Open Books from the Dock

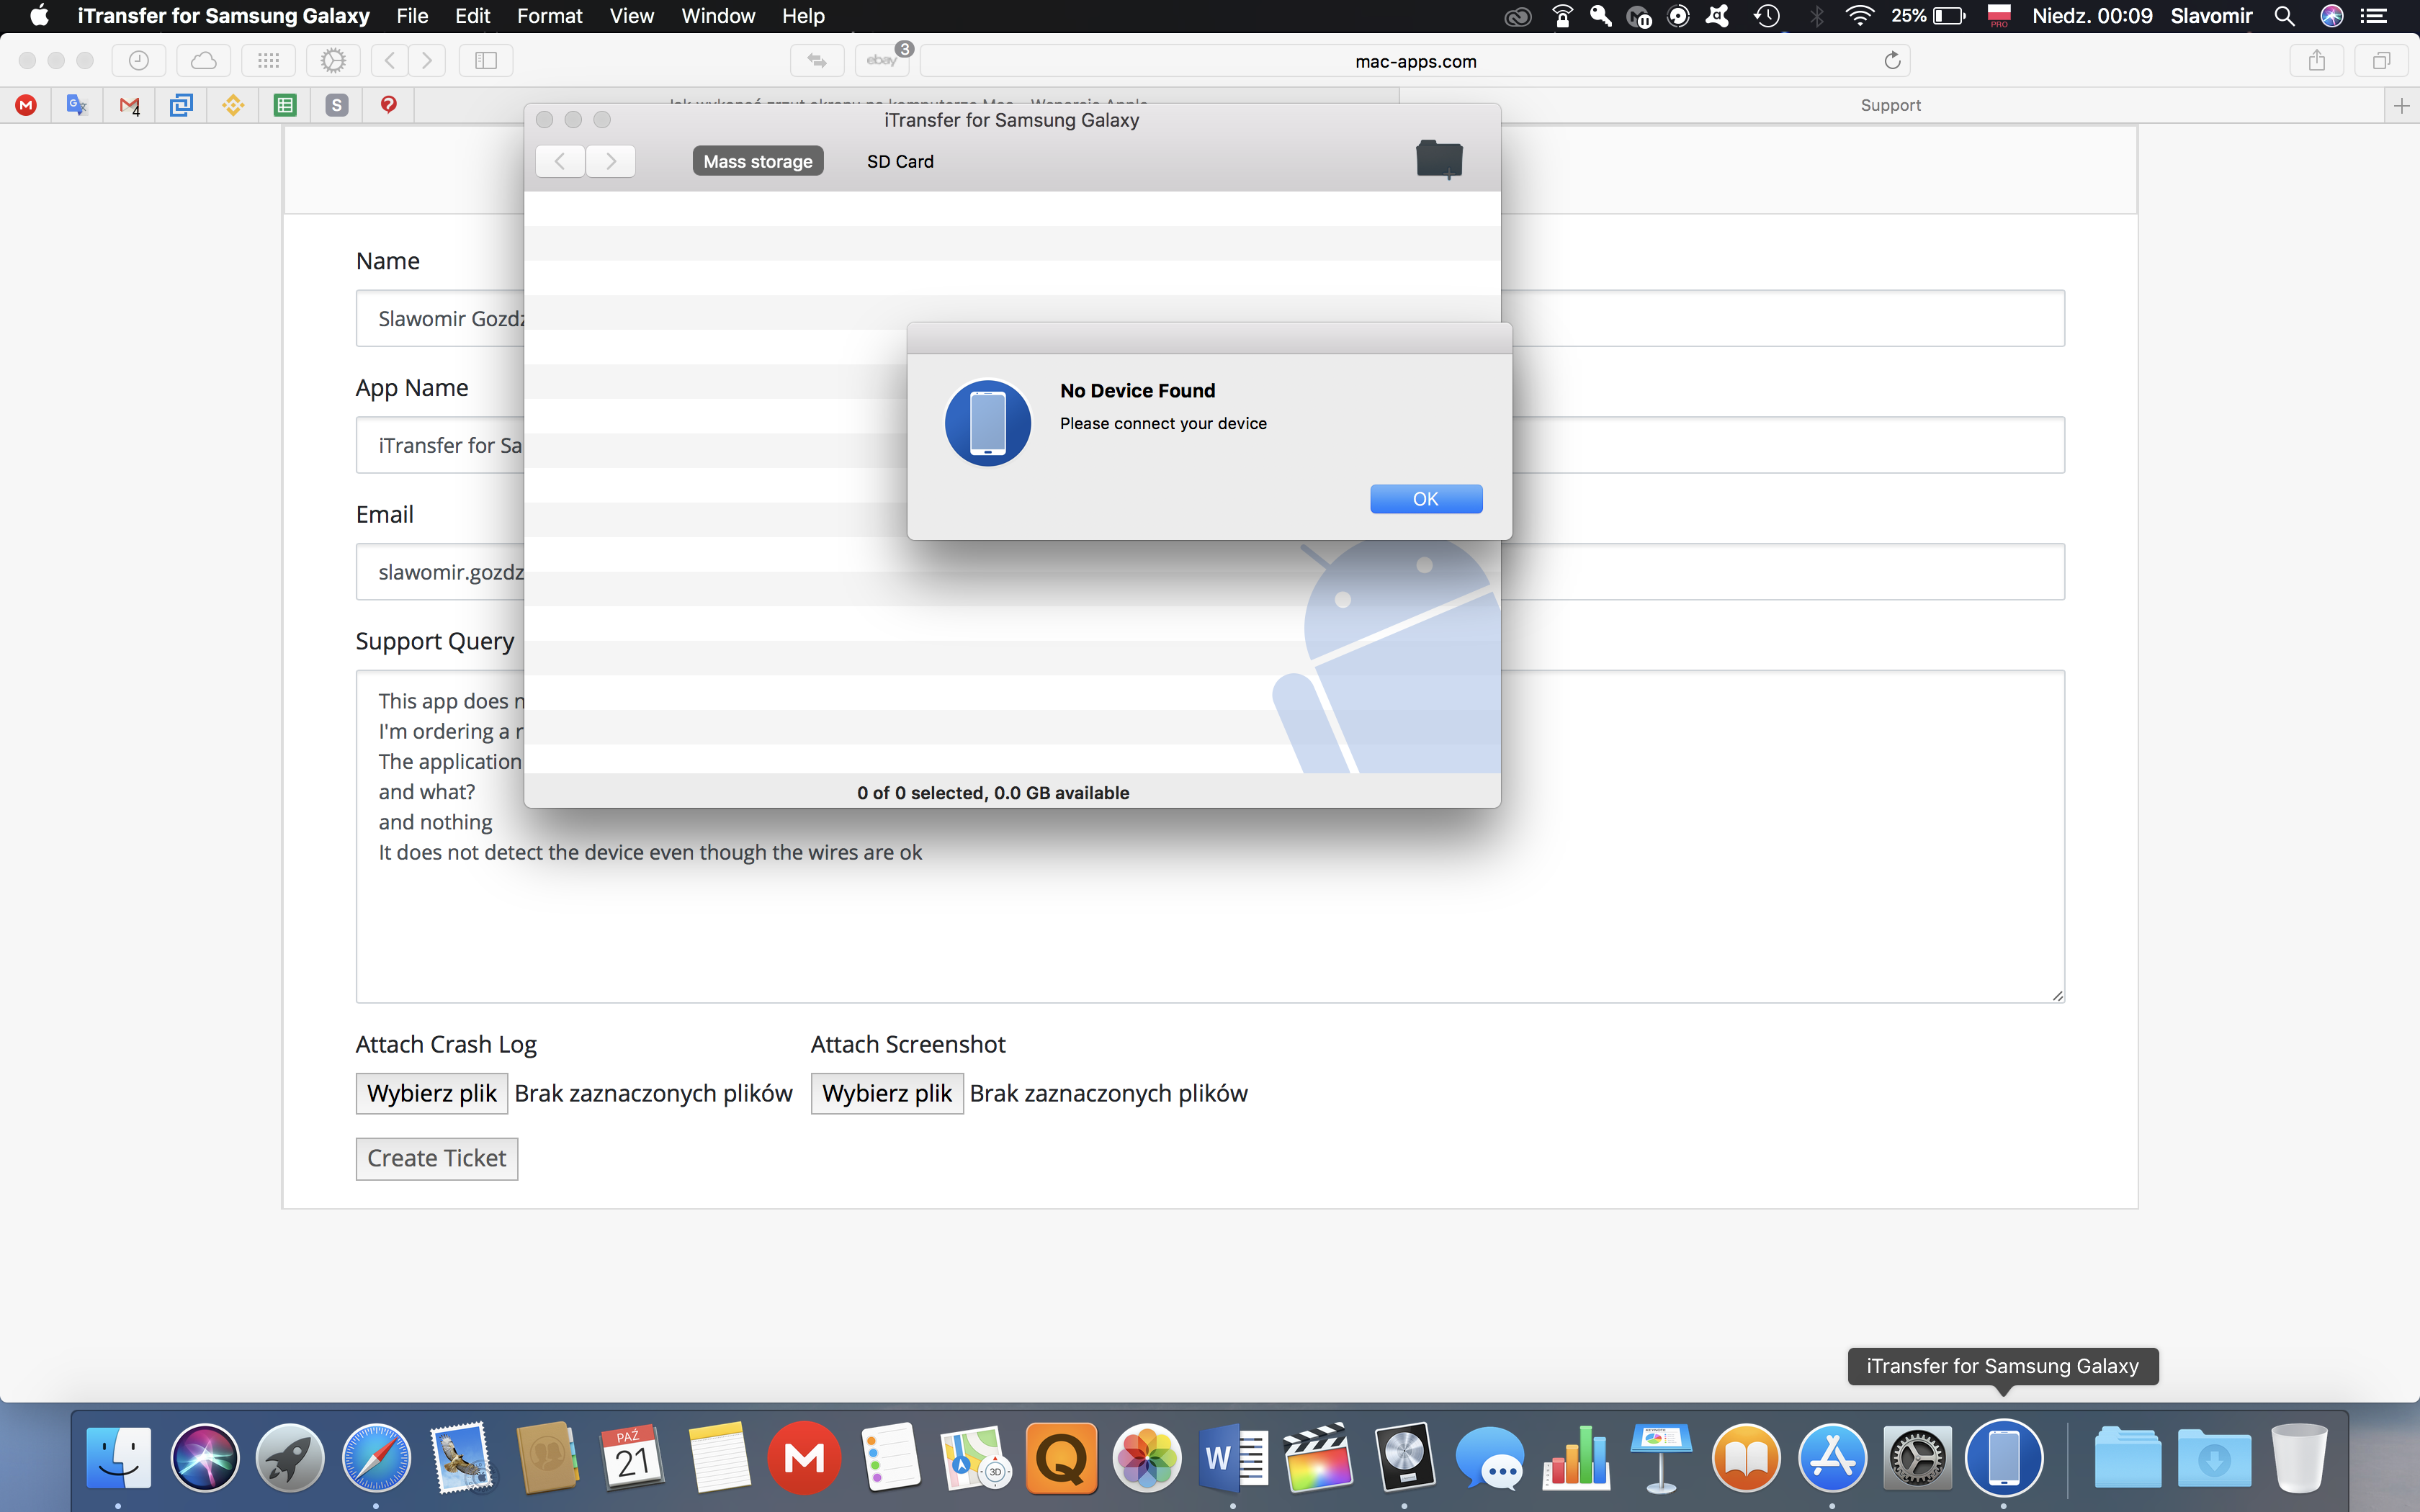[1747, 1457]
